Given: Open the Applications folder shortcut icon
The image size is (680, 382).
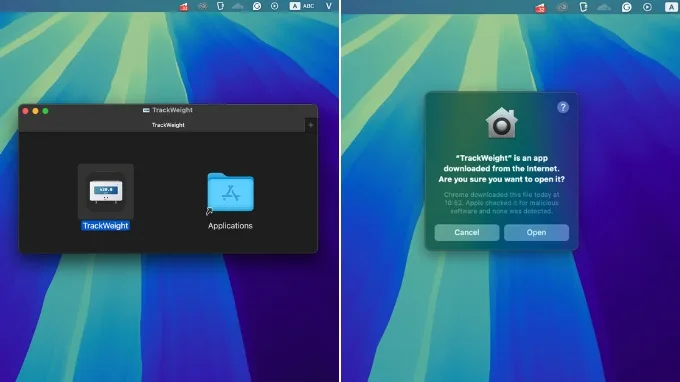Looking at the screenshot, I should (230, 192).
